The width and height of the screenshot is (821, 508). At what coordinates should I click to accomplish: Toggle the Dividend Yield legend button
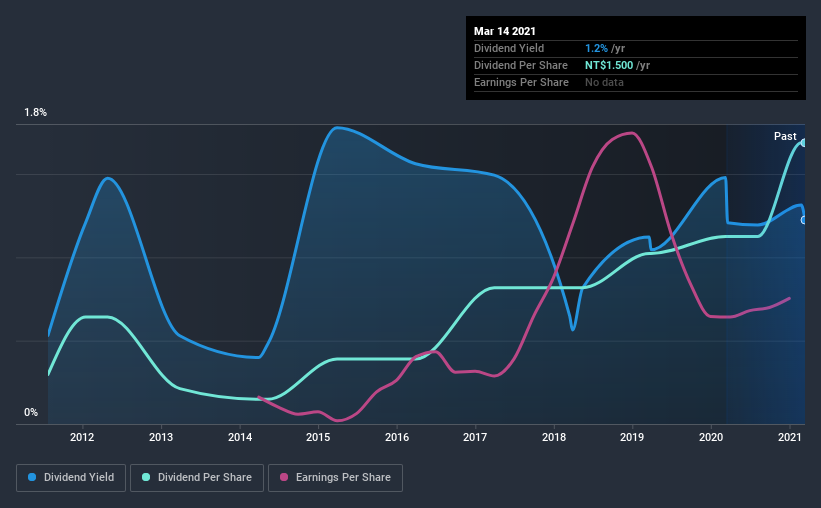pyautogui.click(x=71, y=478)
